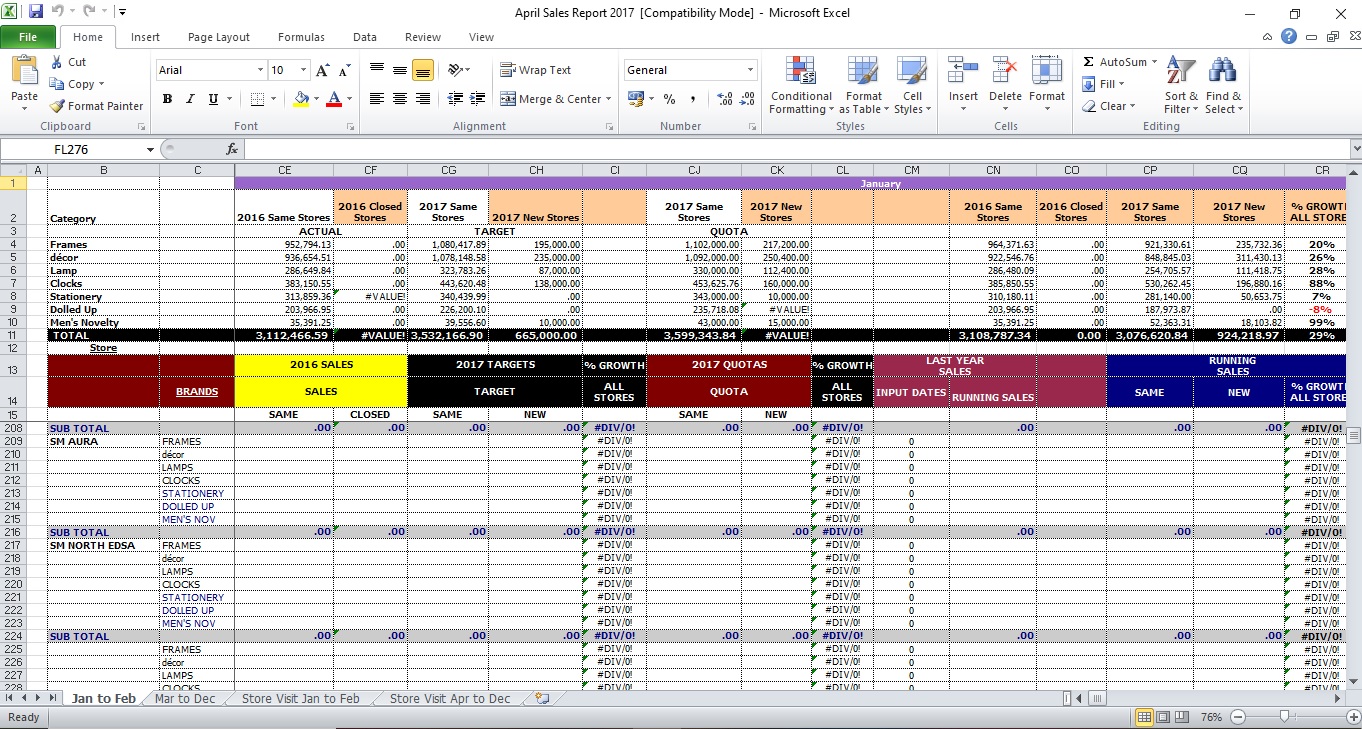The width and height of the screenshot is (1362, 729).
Task: Click the zoom slider handle
Action: [x=1284, y=717]
